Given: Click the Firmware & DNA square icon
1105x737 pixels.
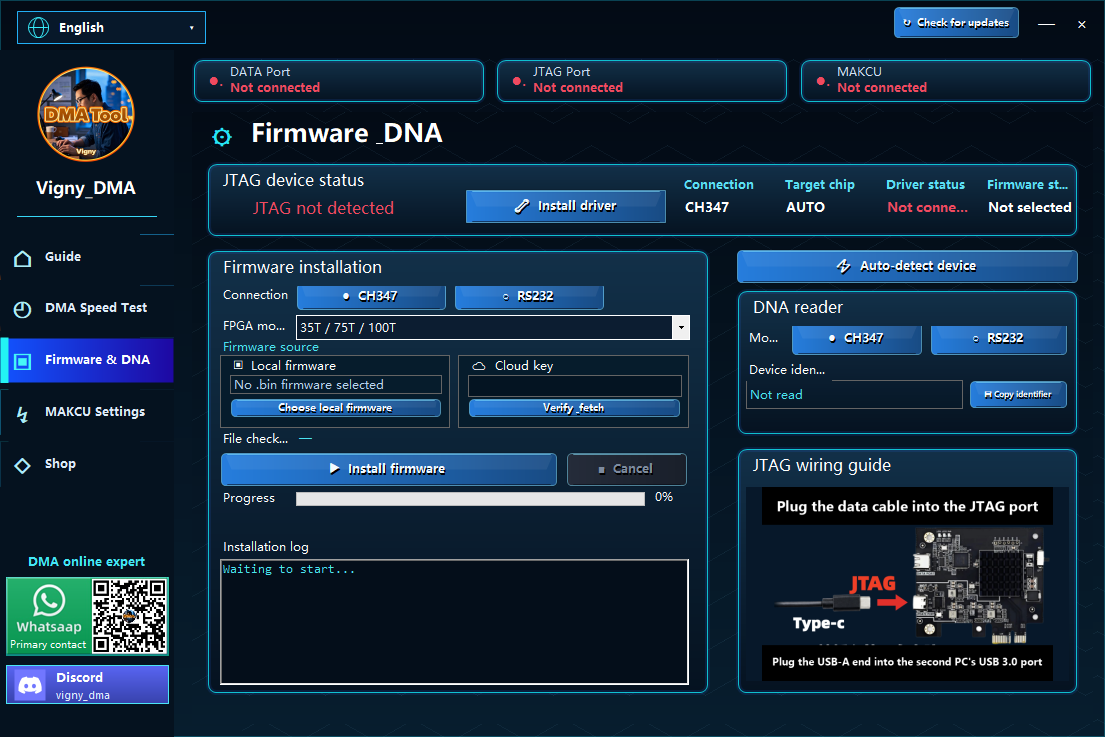Looking at the screenshot, I should pos(23,361).
